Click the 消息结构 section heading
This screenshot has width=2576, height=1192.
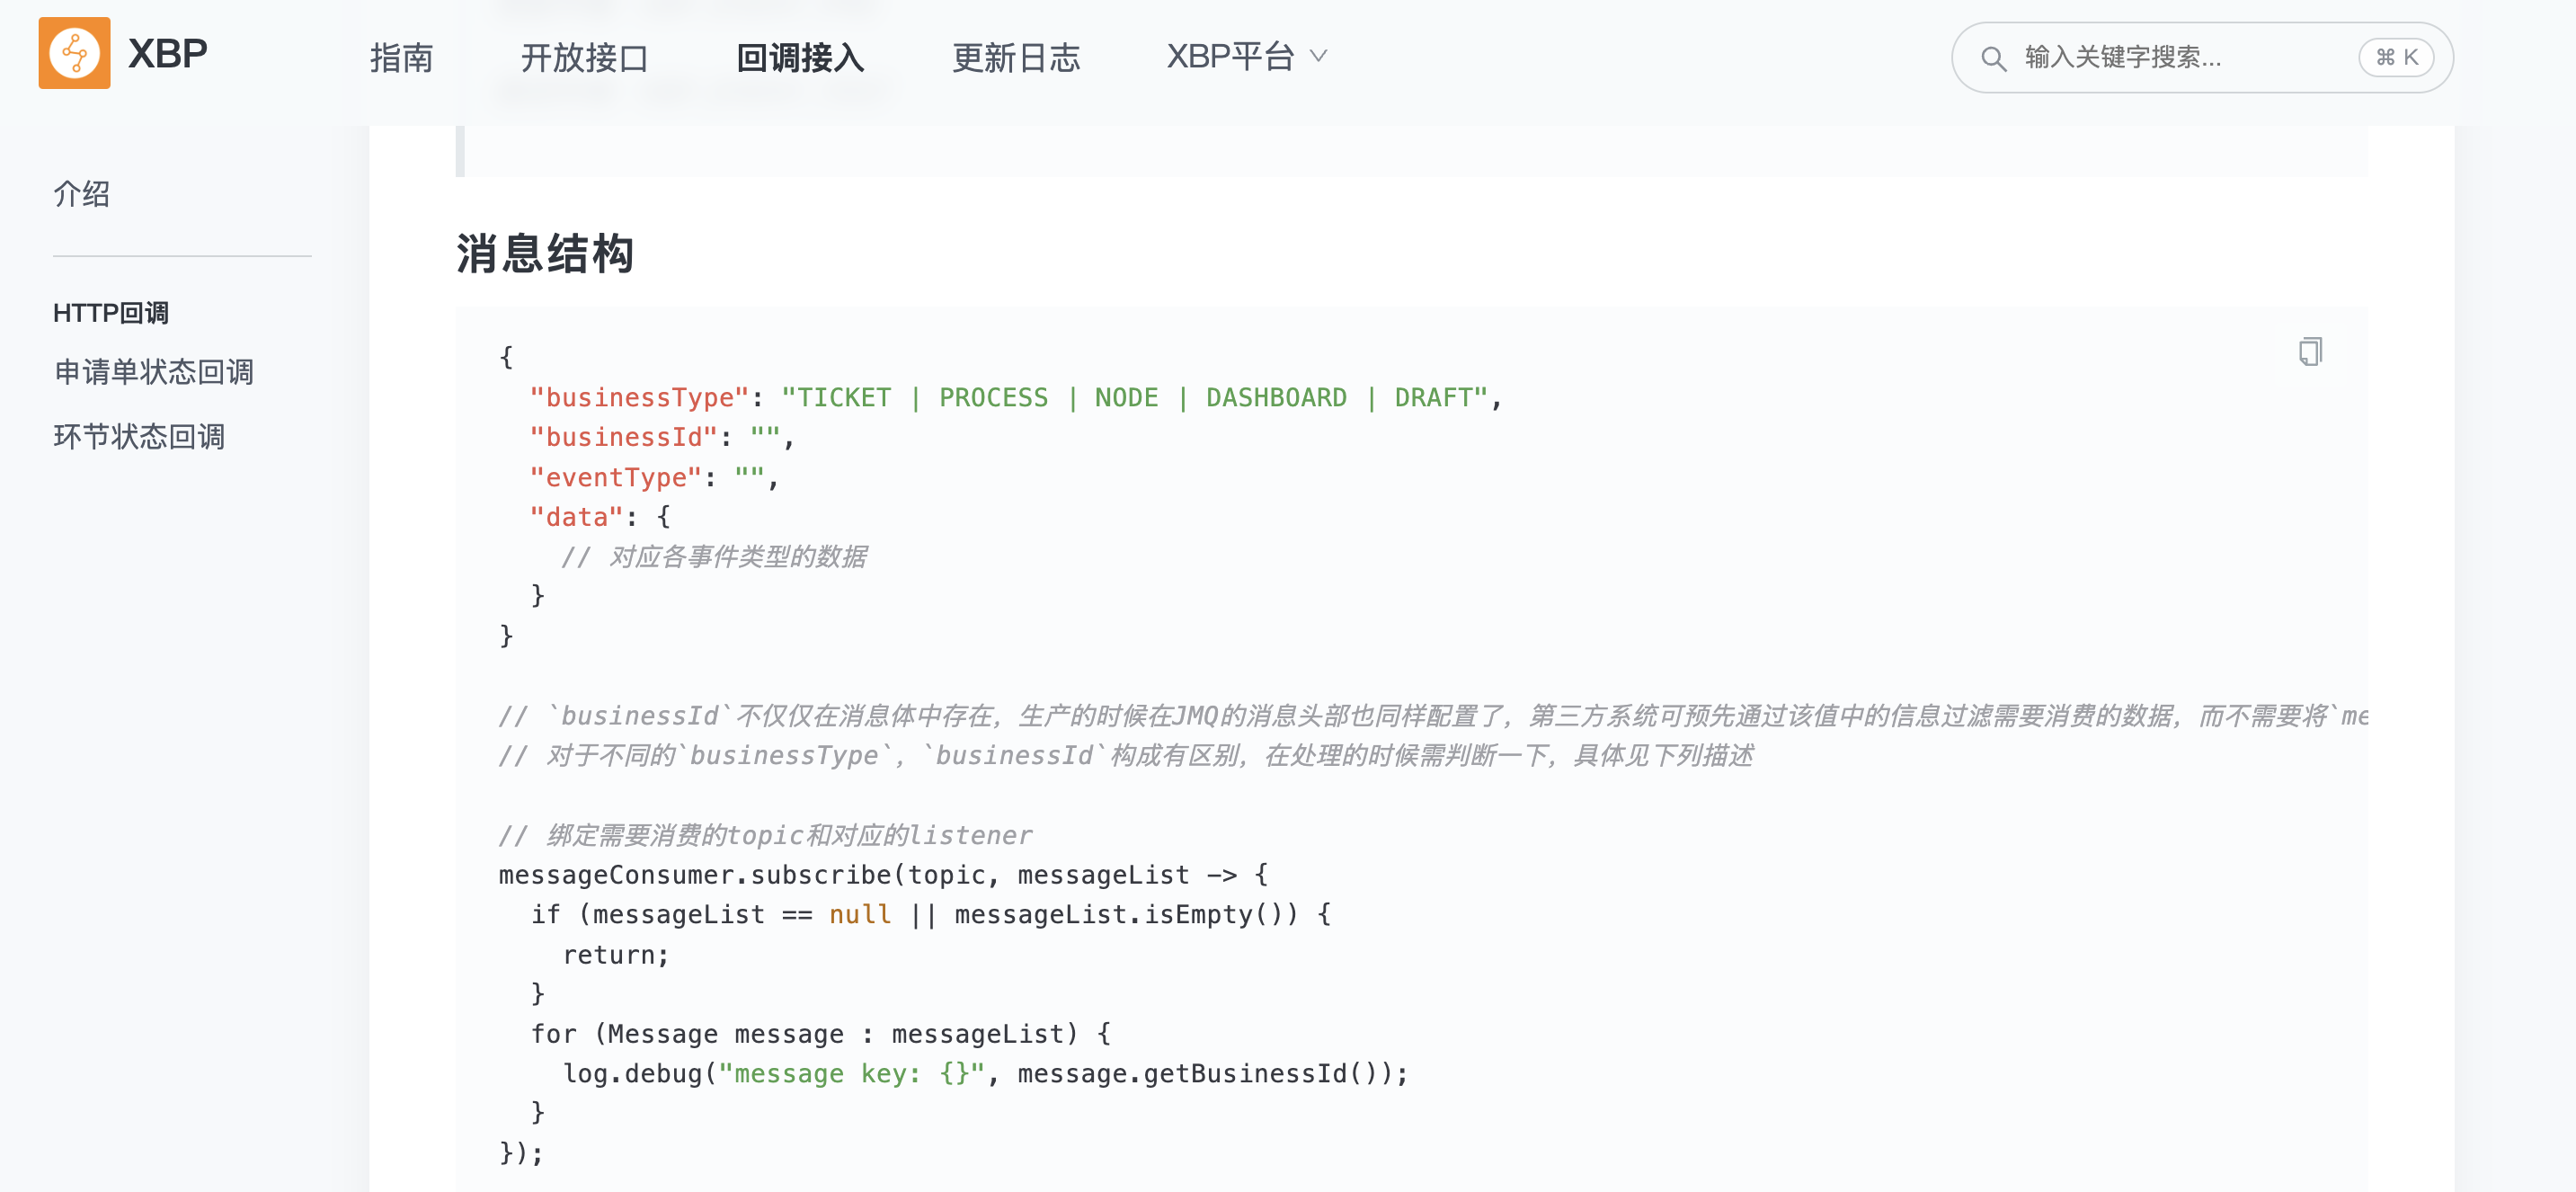(545, 254)
